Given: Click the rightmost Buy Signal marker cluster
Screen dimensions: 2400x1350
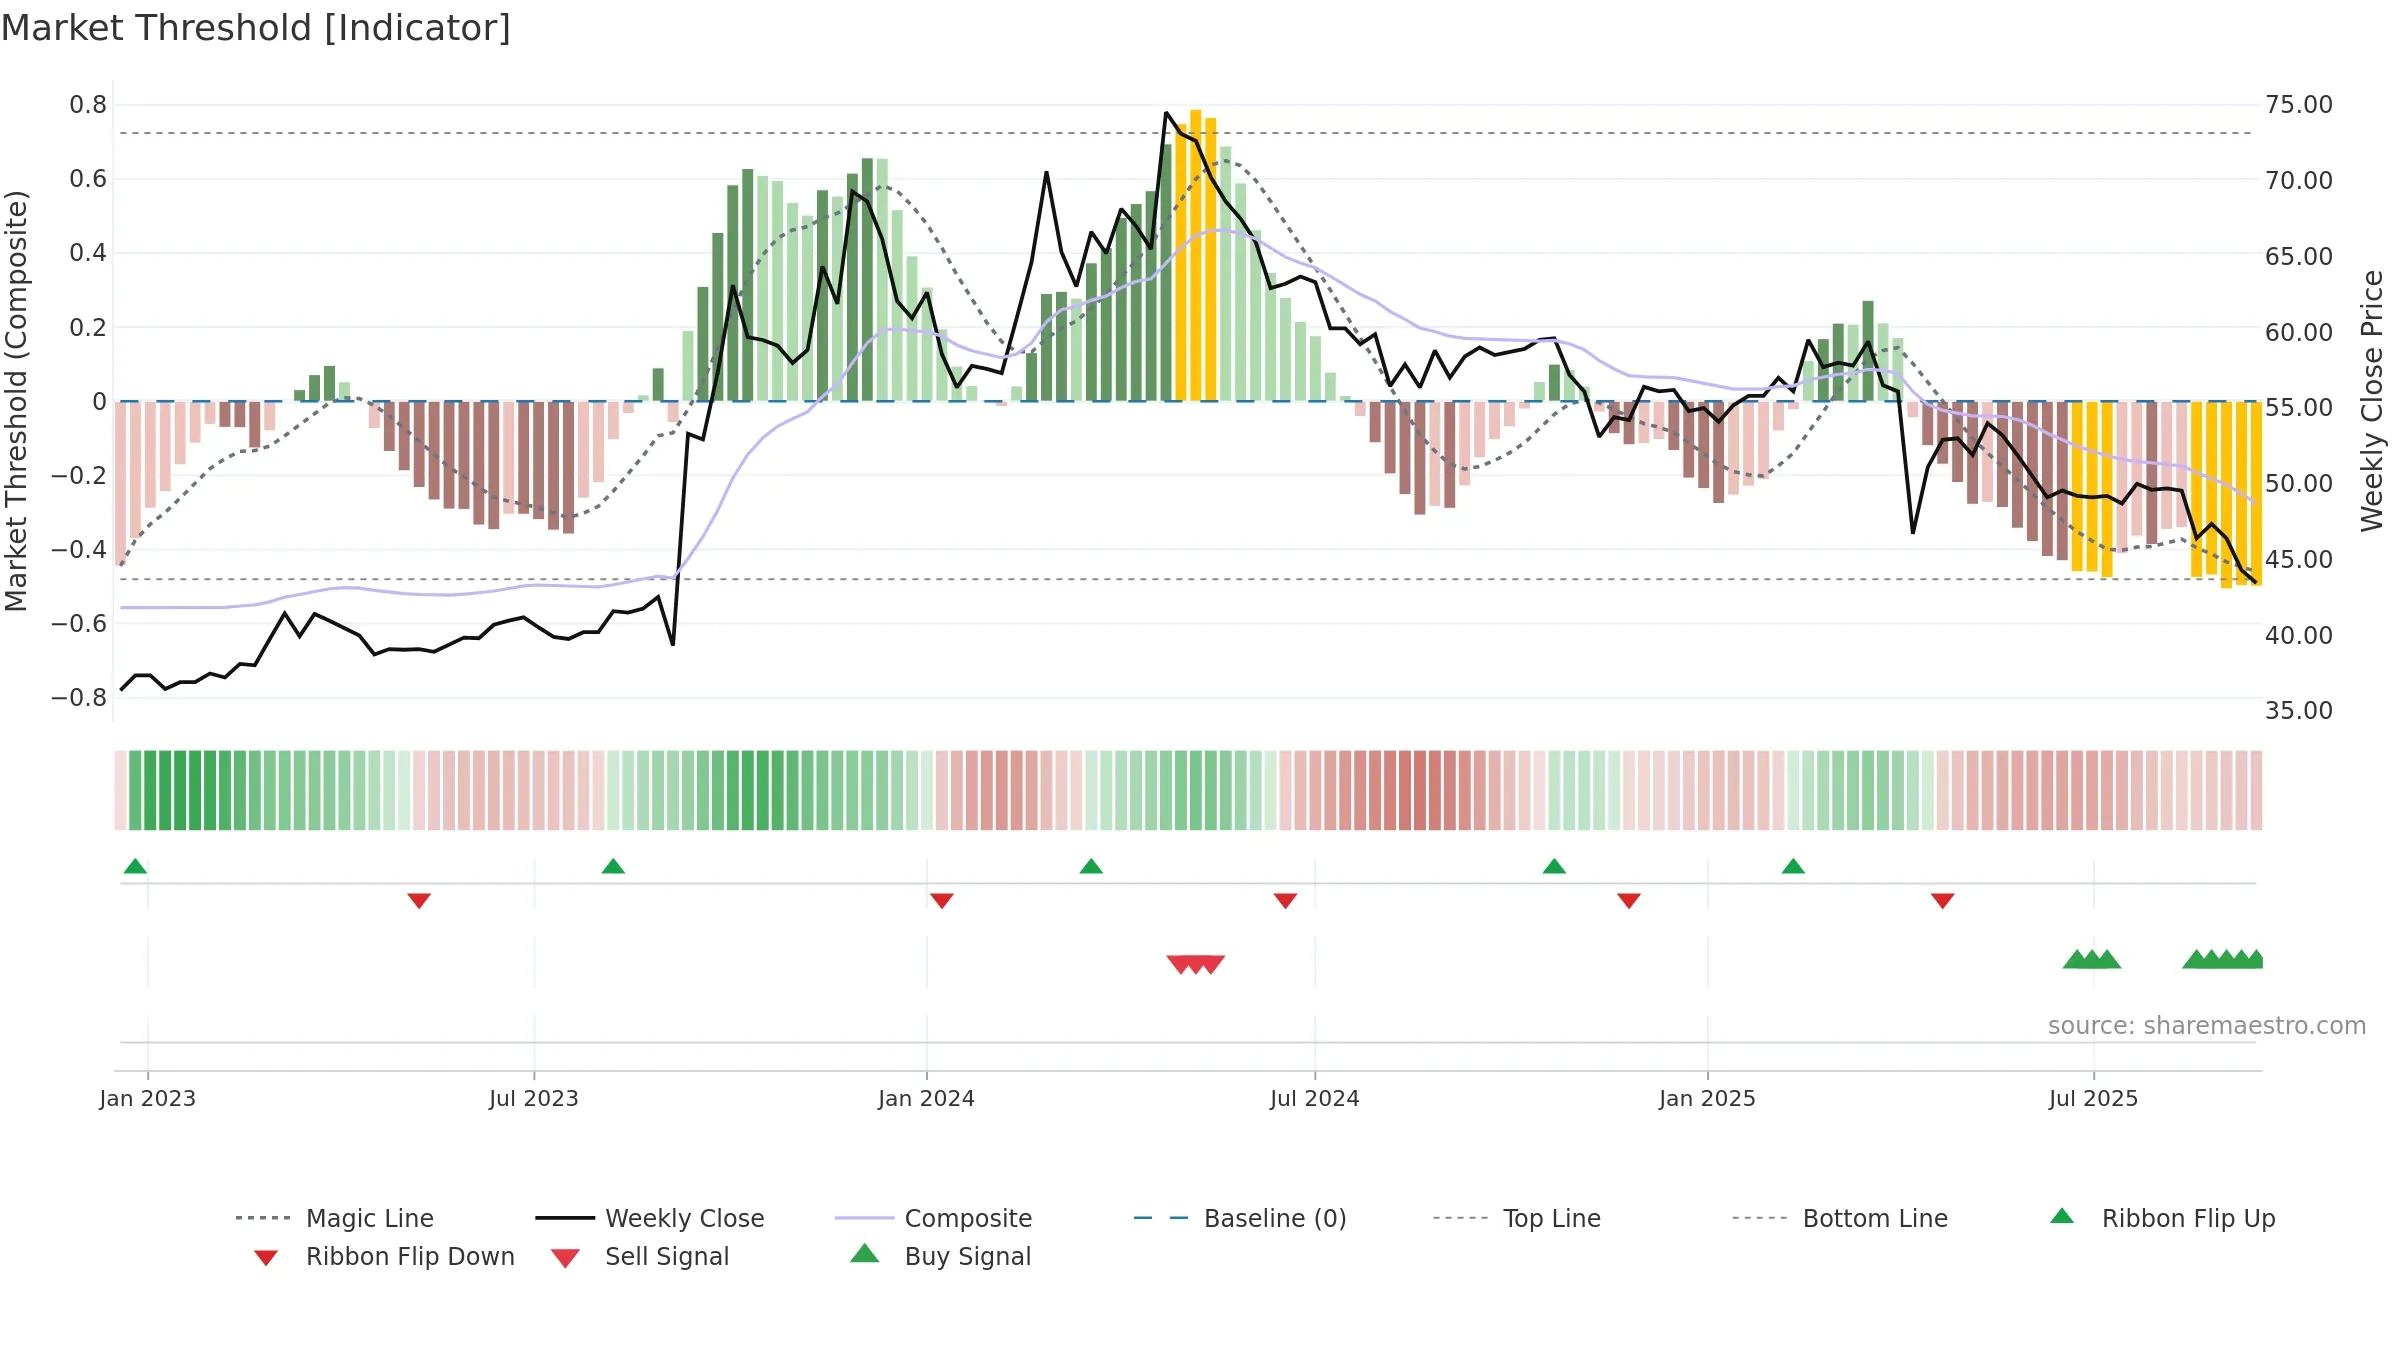Looking at the screenshot, I should [x=2223, y=959].
